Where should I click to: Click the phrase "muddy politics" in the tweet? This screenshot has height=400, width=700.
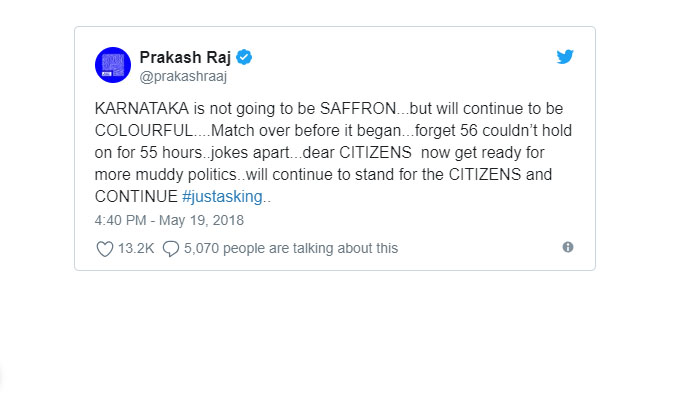[x=186, y=175]
